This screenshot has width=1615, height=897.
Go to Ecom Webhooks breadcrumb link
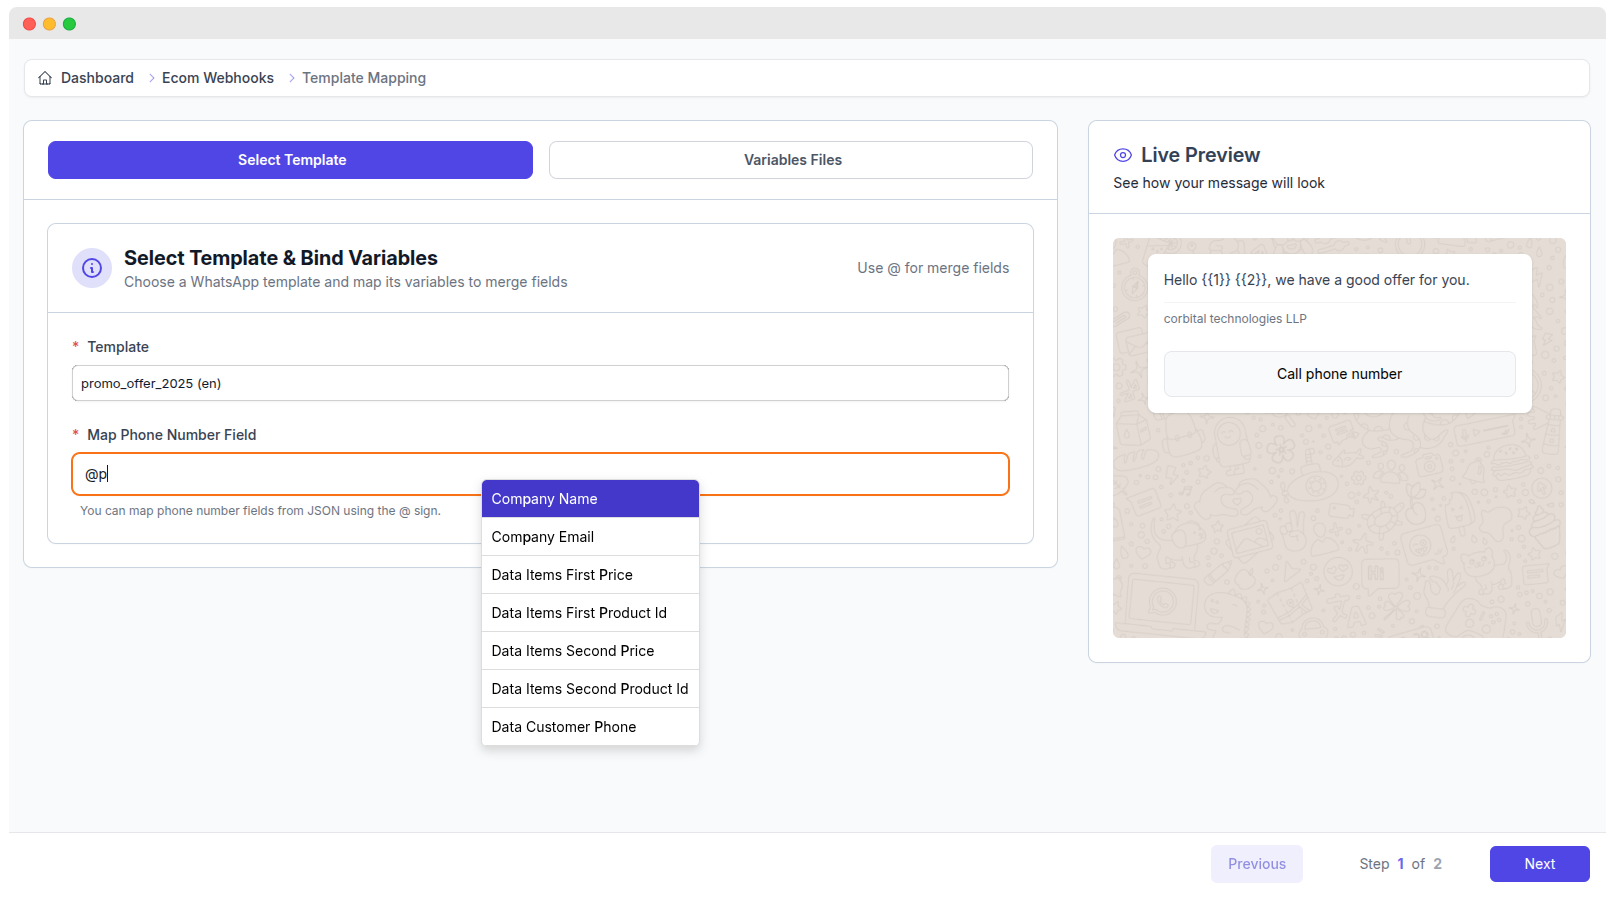pyautogui.click(x=217, y=78)
